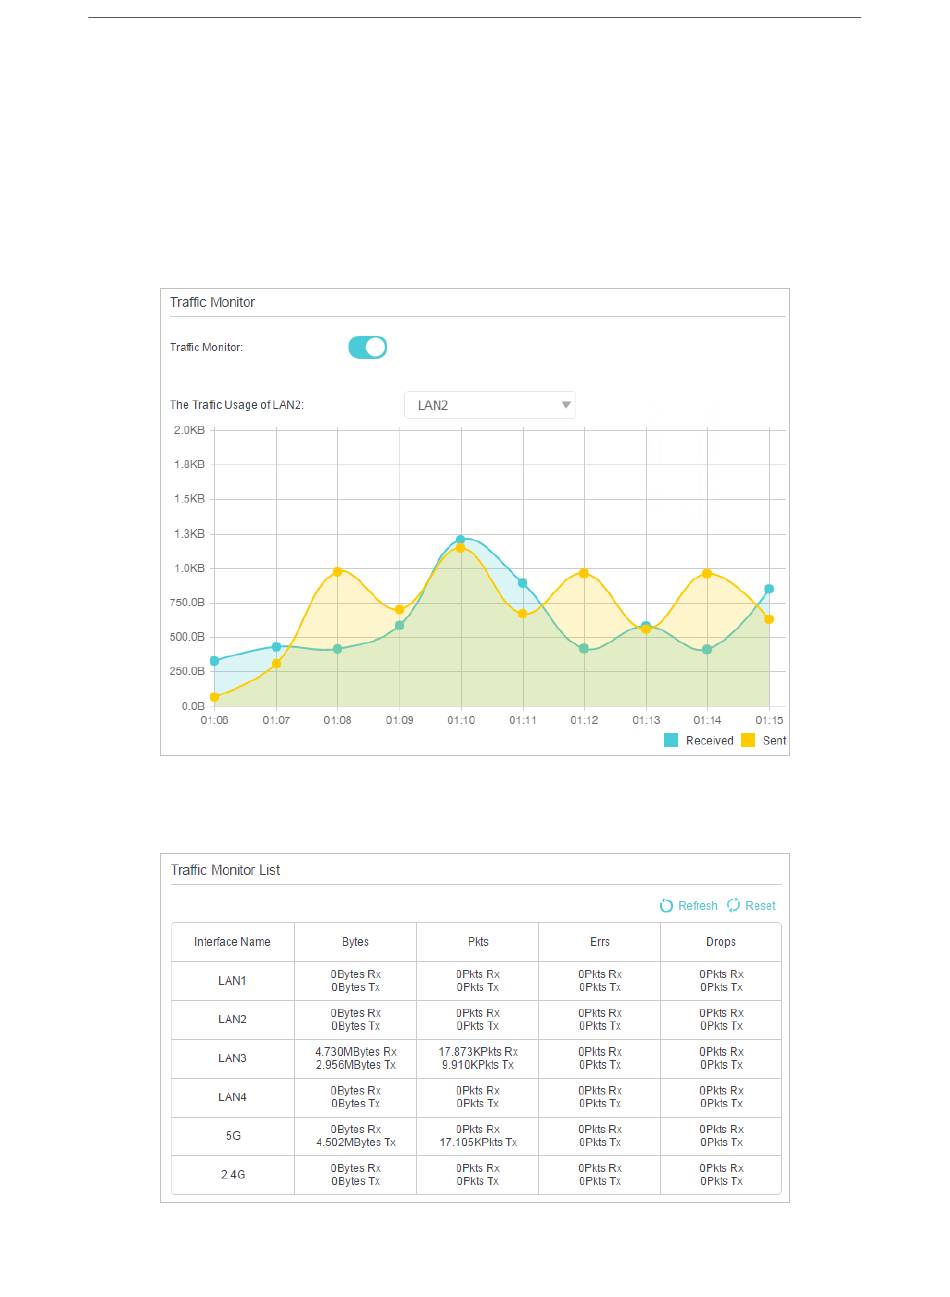Toggle the Received legend swatch

671,740
